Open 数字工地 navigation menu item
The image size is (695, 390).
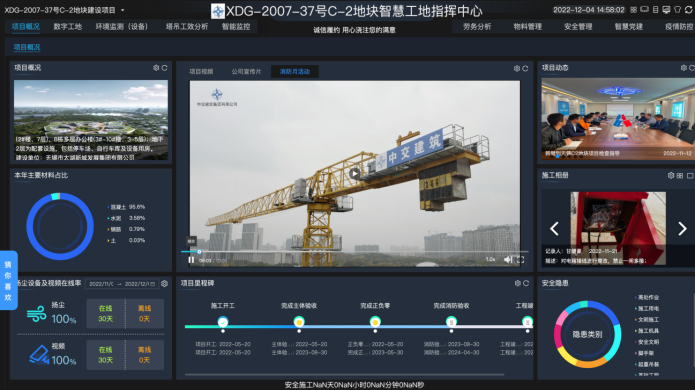point(67,27)
